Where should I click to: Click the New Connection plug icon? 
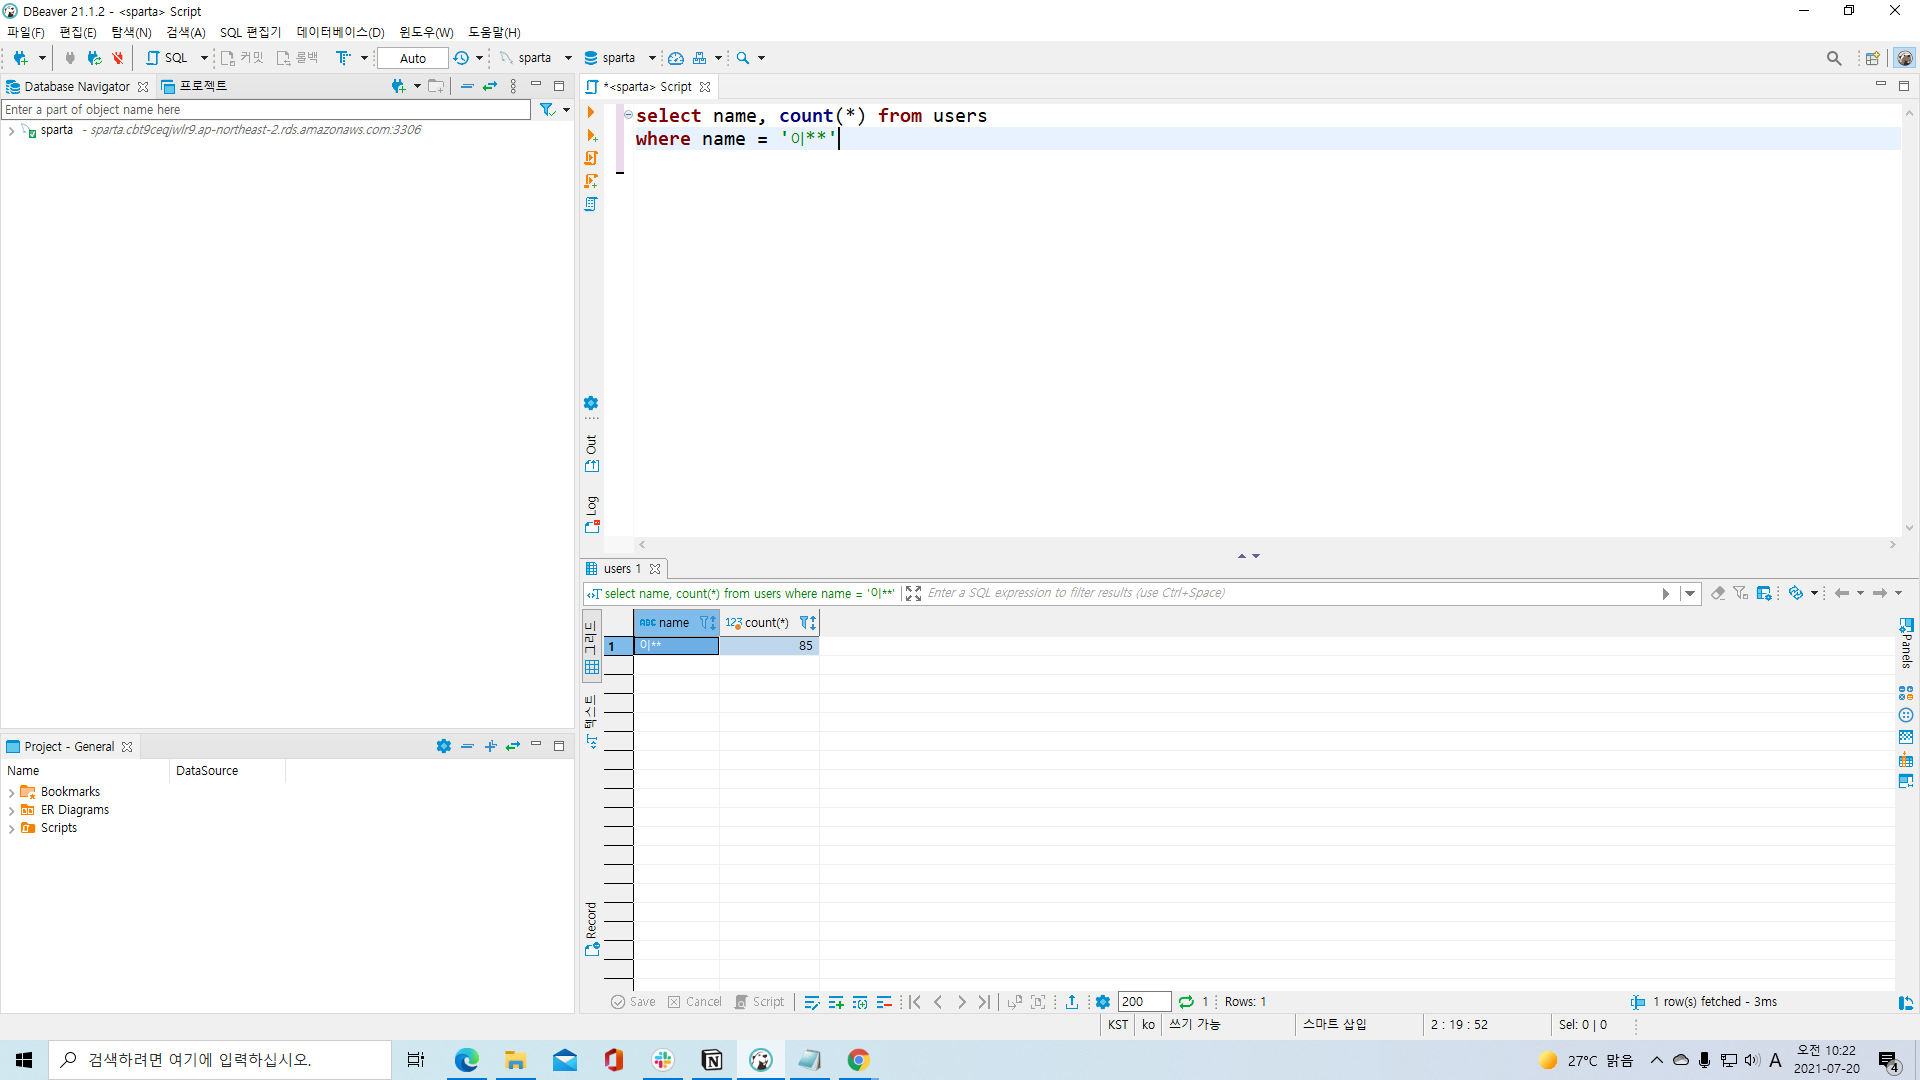point(20,58)
